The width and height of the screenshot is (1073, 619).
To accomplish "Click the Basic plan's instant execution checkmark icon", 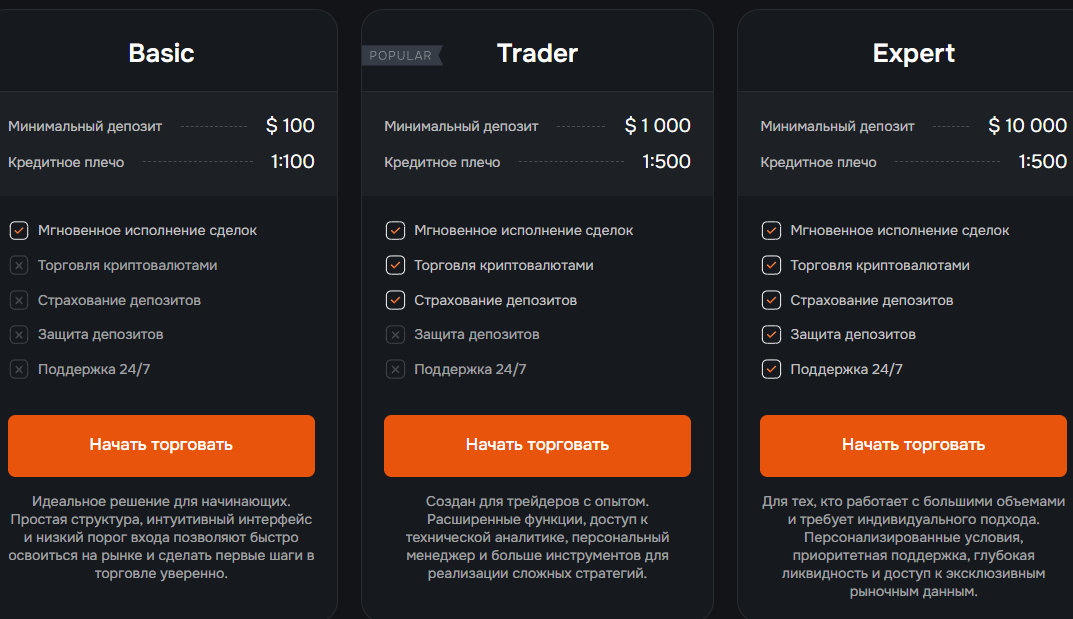I will coord(19,231).
